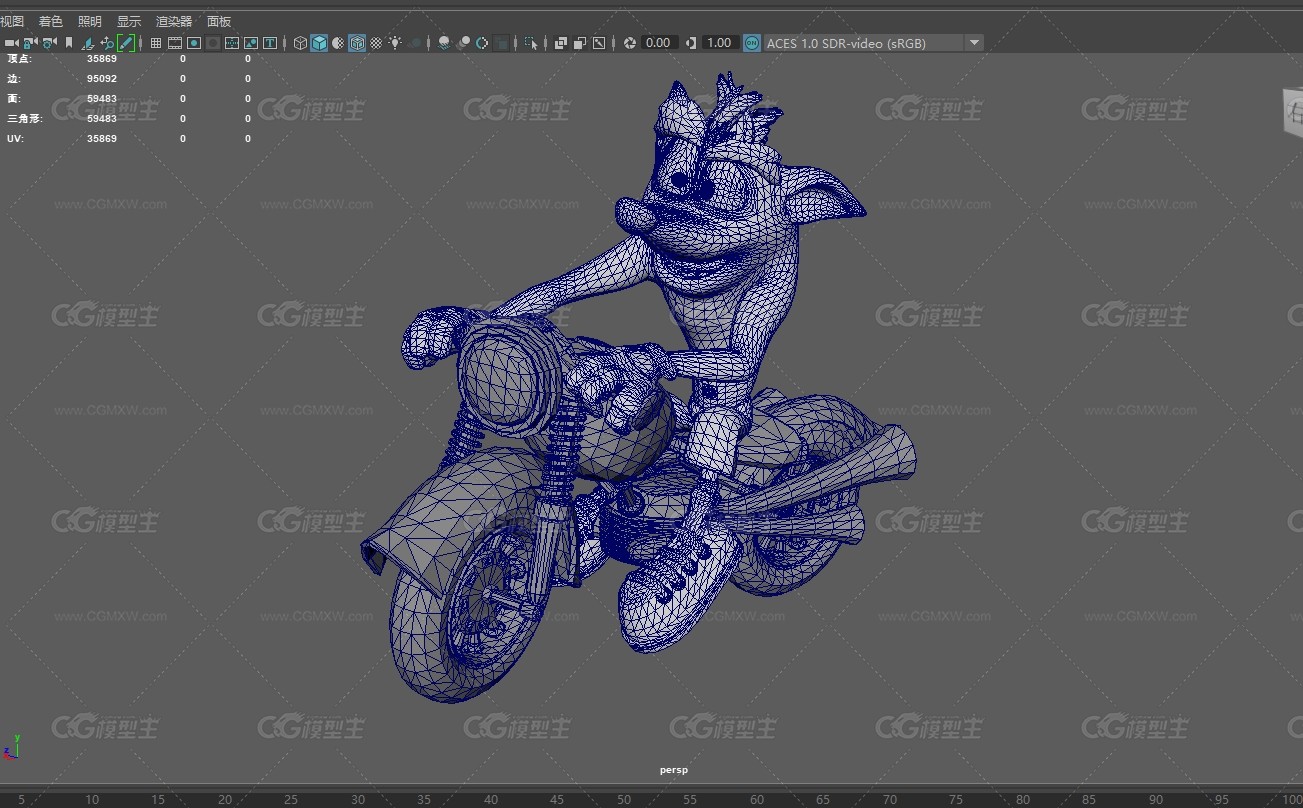Viewport: 1303px width, 808px height.
Task: Click the green Grease Pencil icon
Action: pos(126,43)
